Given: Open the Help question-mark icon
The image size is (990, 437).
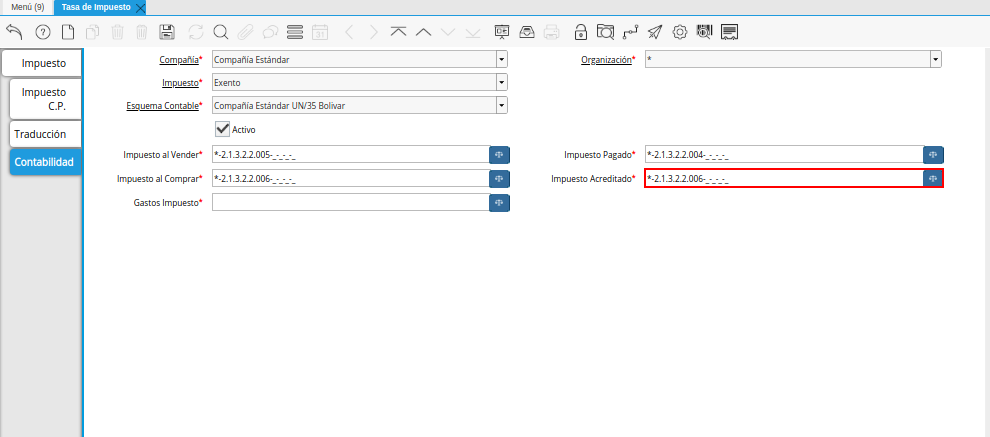Looking at the screenshot, I should [42, 32].
